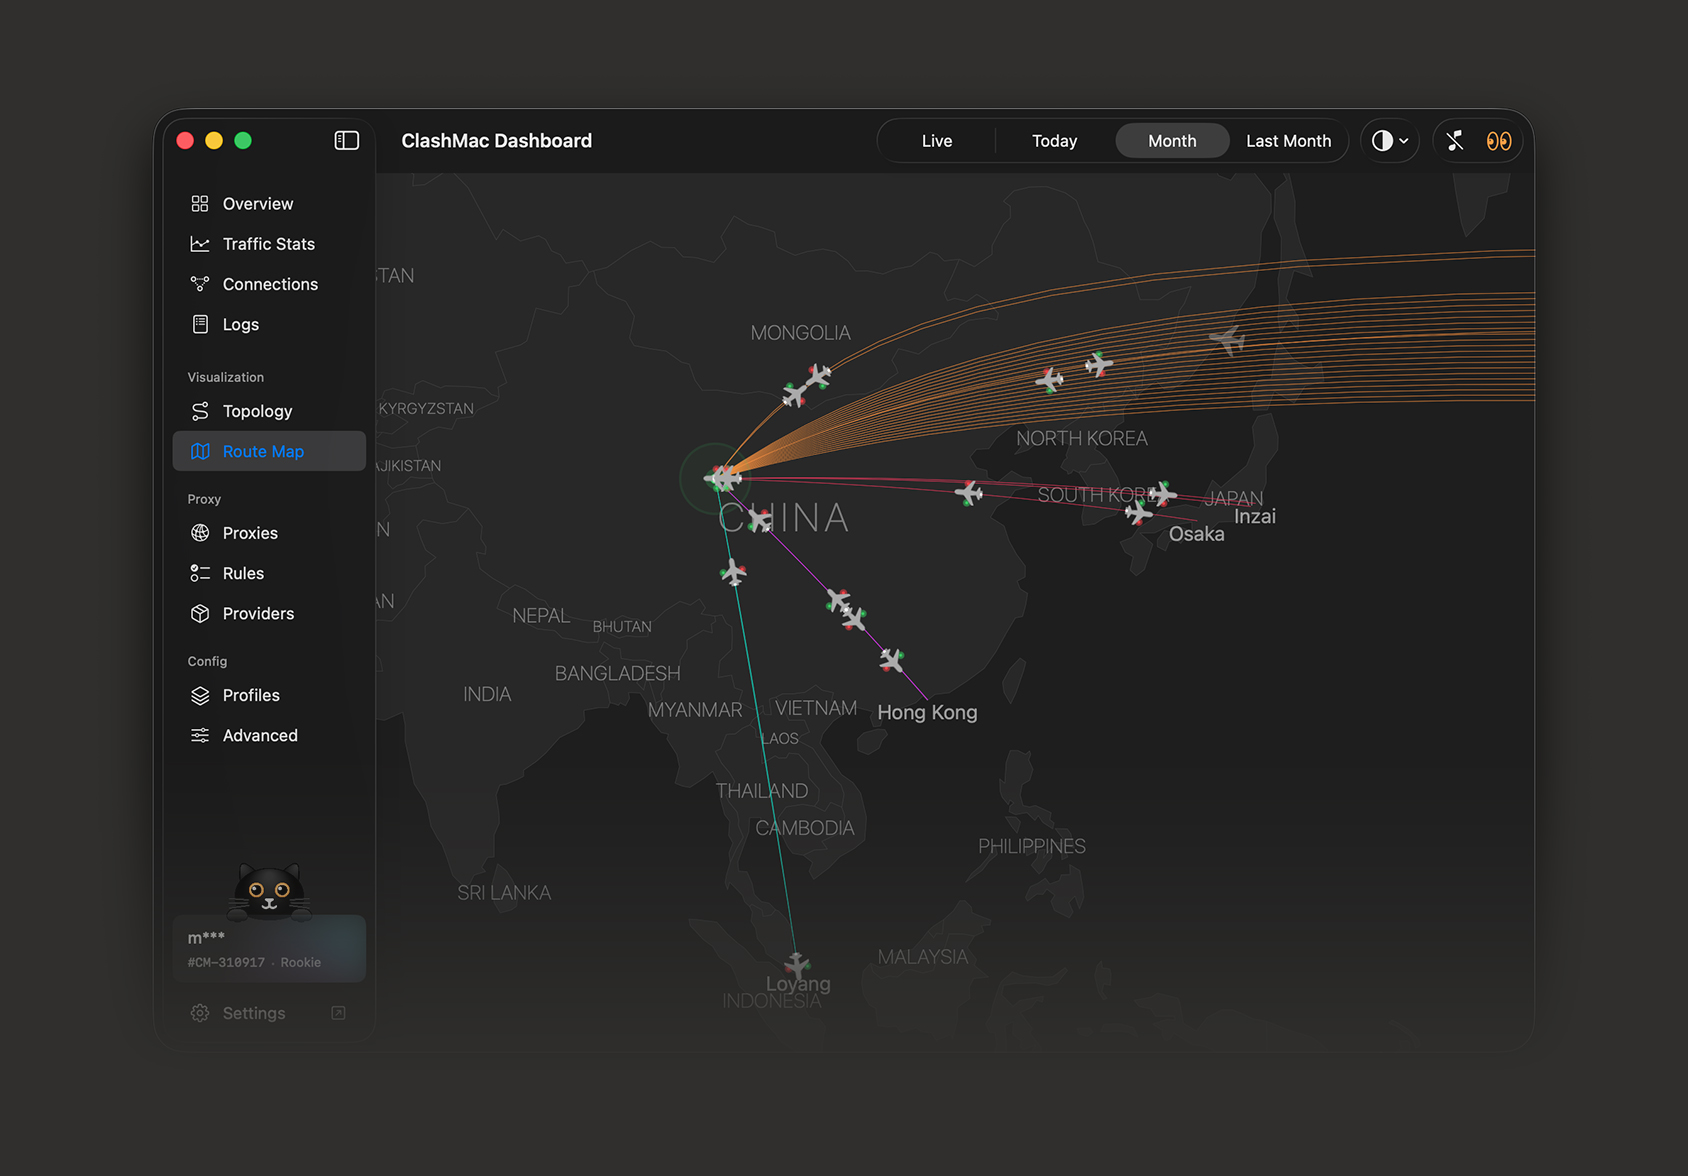
Task: Open the Topology visualization
Action: coord(269,411)
